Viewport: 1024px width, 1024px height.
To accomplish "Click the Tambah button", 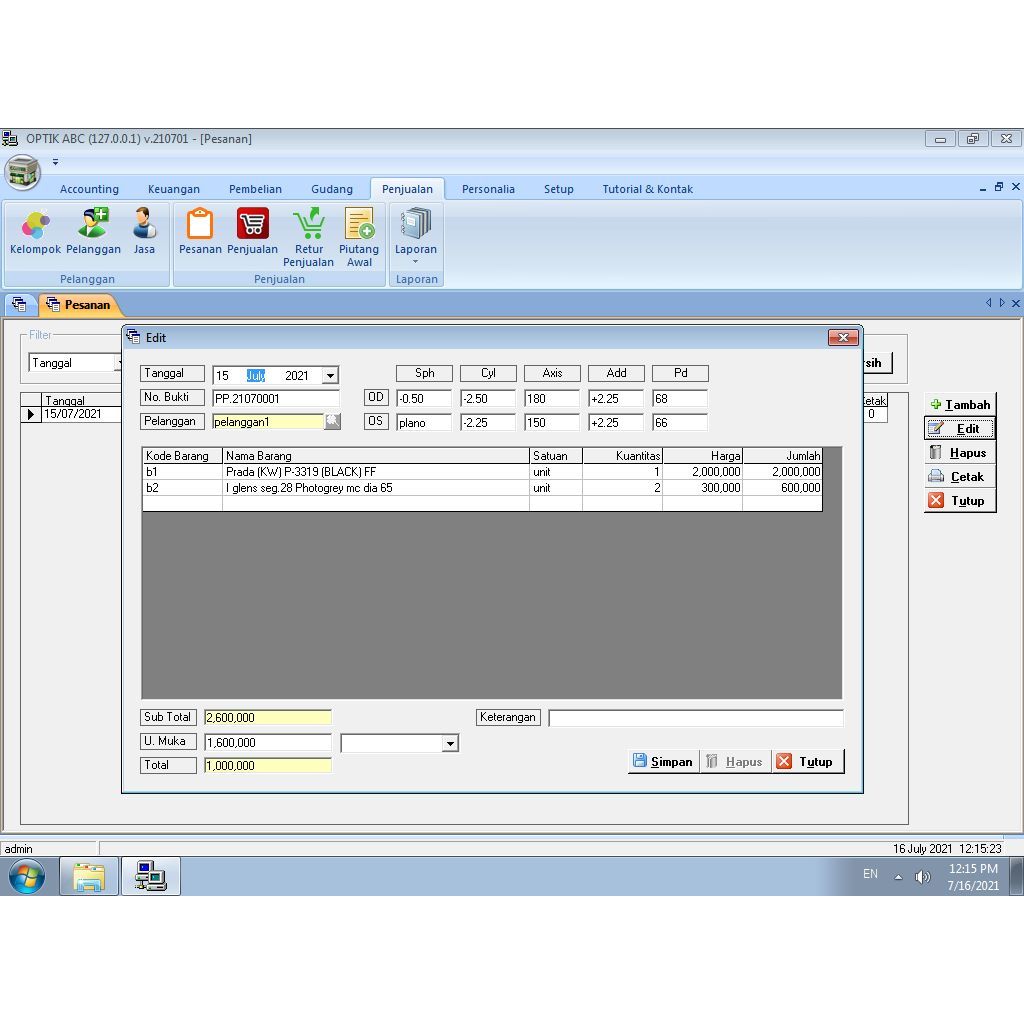I will (959, 404).
